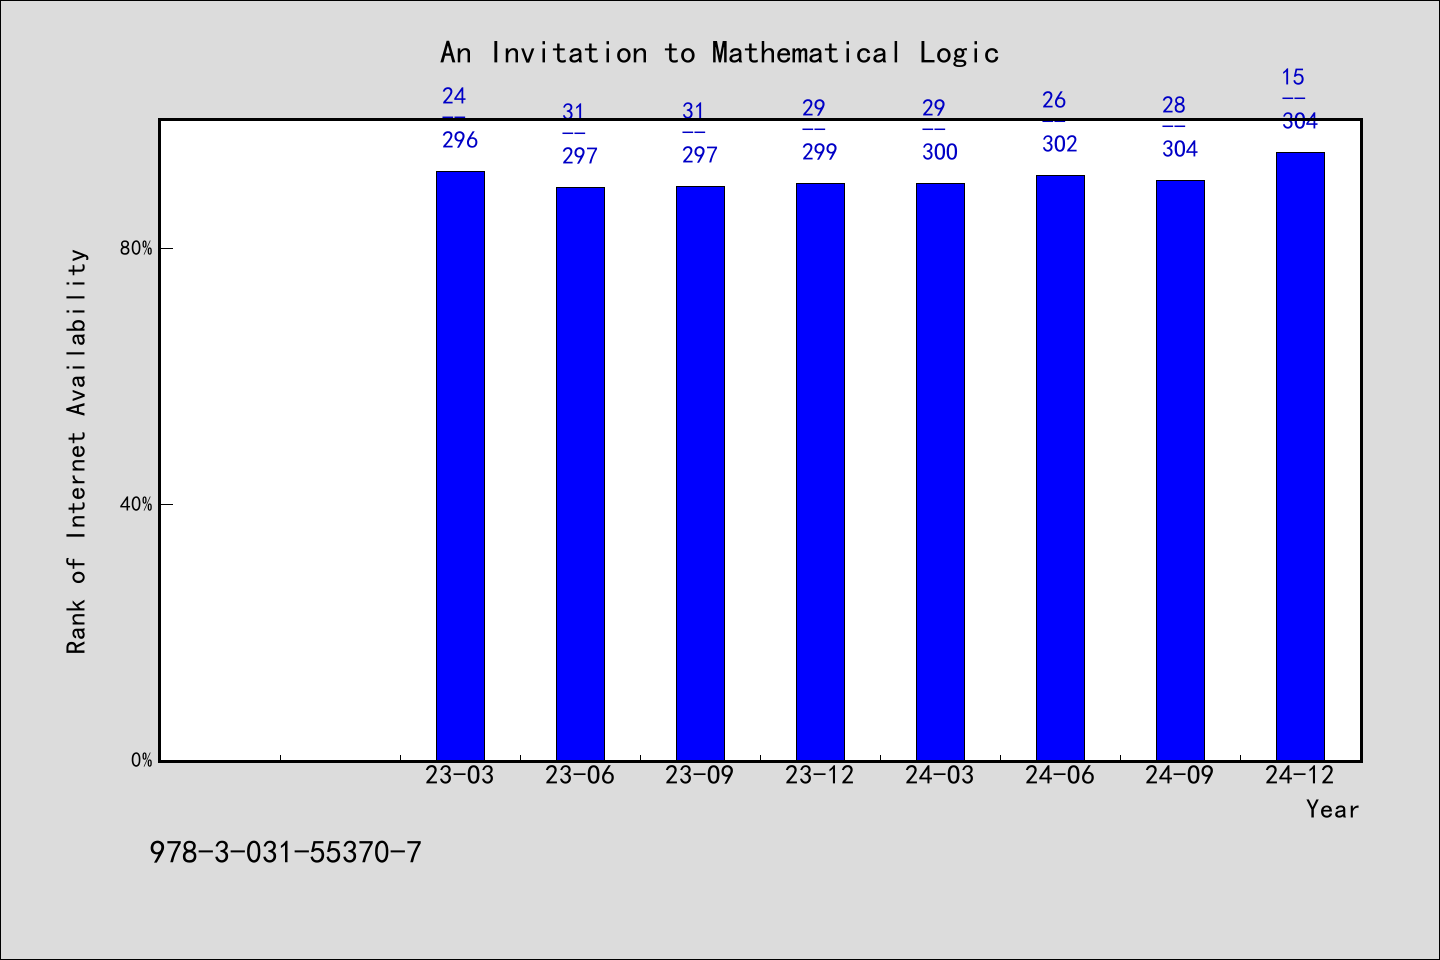Click the x-axis label 24-06
The width and height of the screenshot is (1440, 960).
coord(1060,776)
